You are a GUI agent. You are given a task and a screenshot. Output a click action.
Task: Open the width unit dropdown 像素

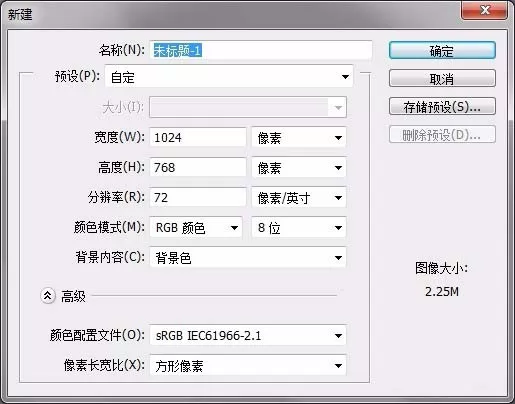click(x=299, y=137)
